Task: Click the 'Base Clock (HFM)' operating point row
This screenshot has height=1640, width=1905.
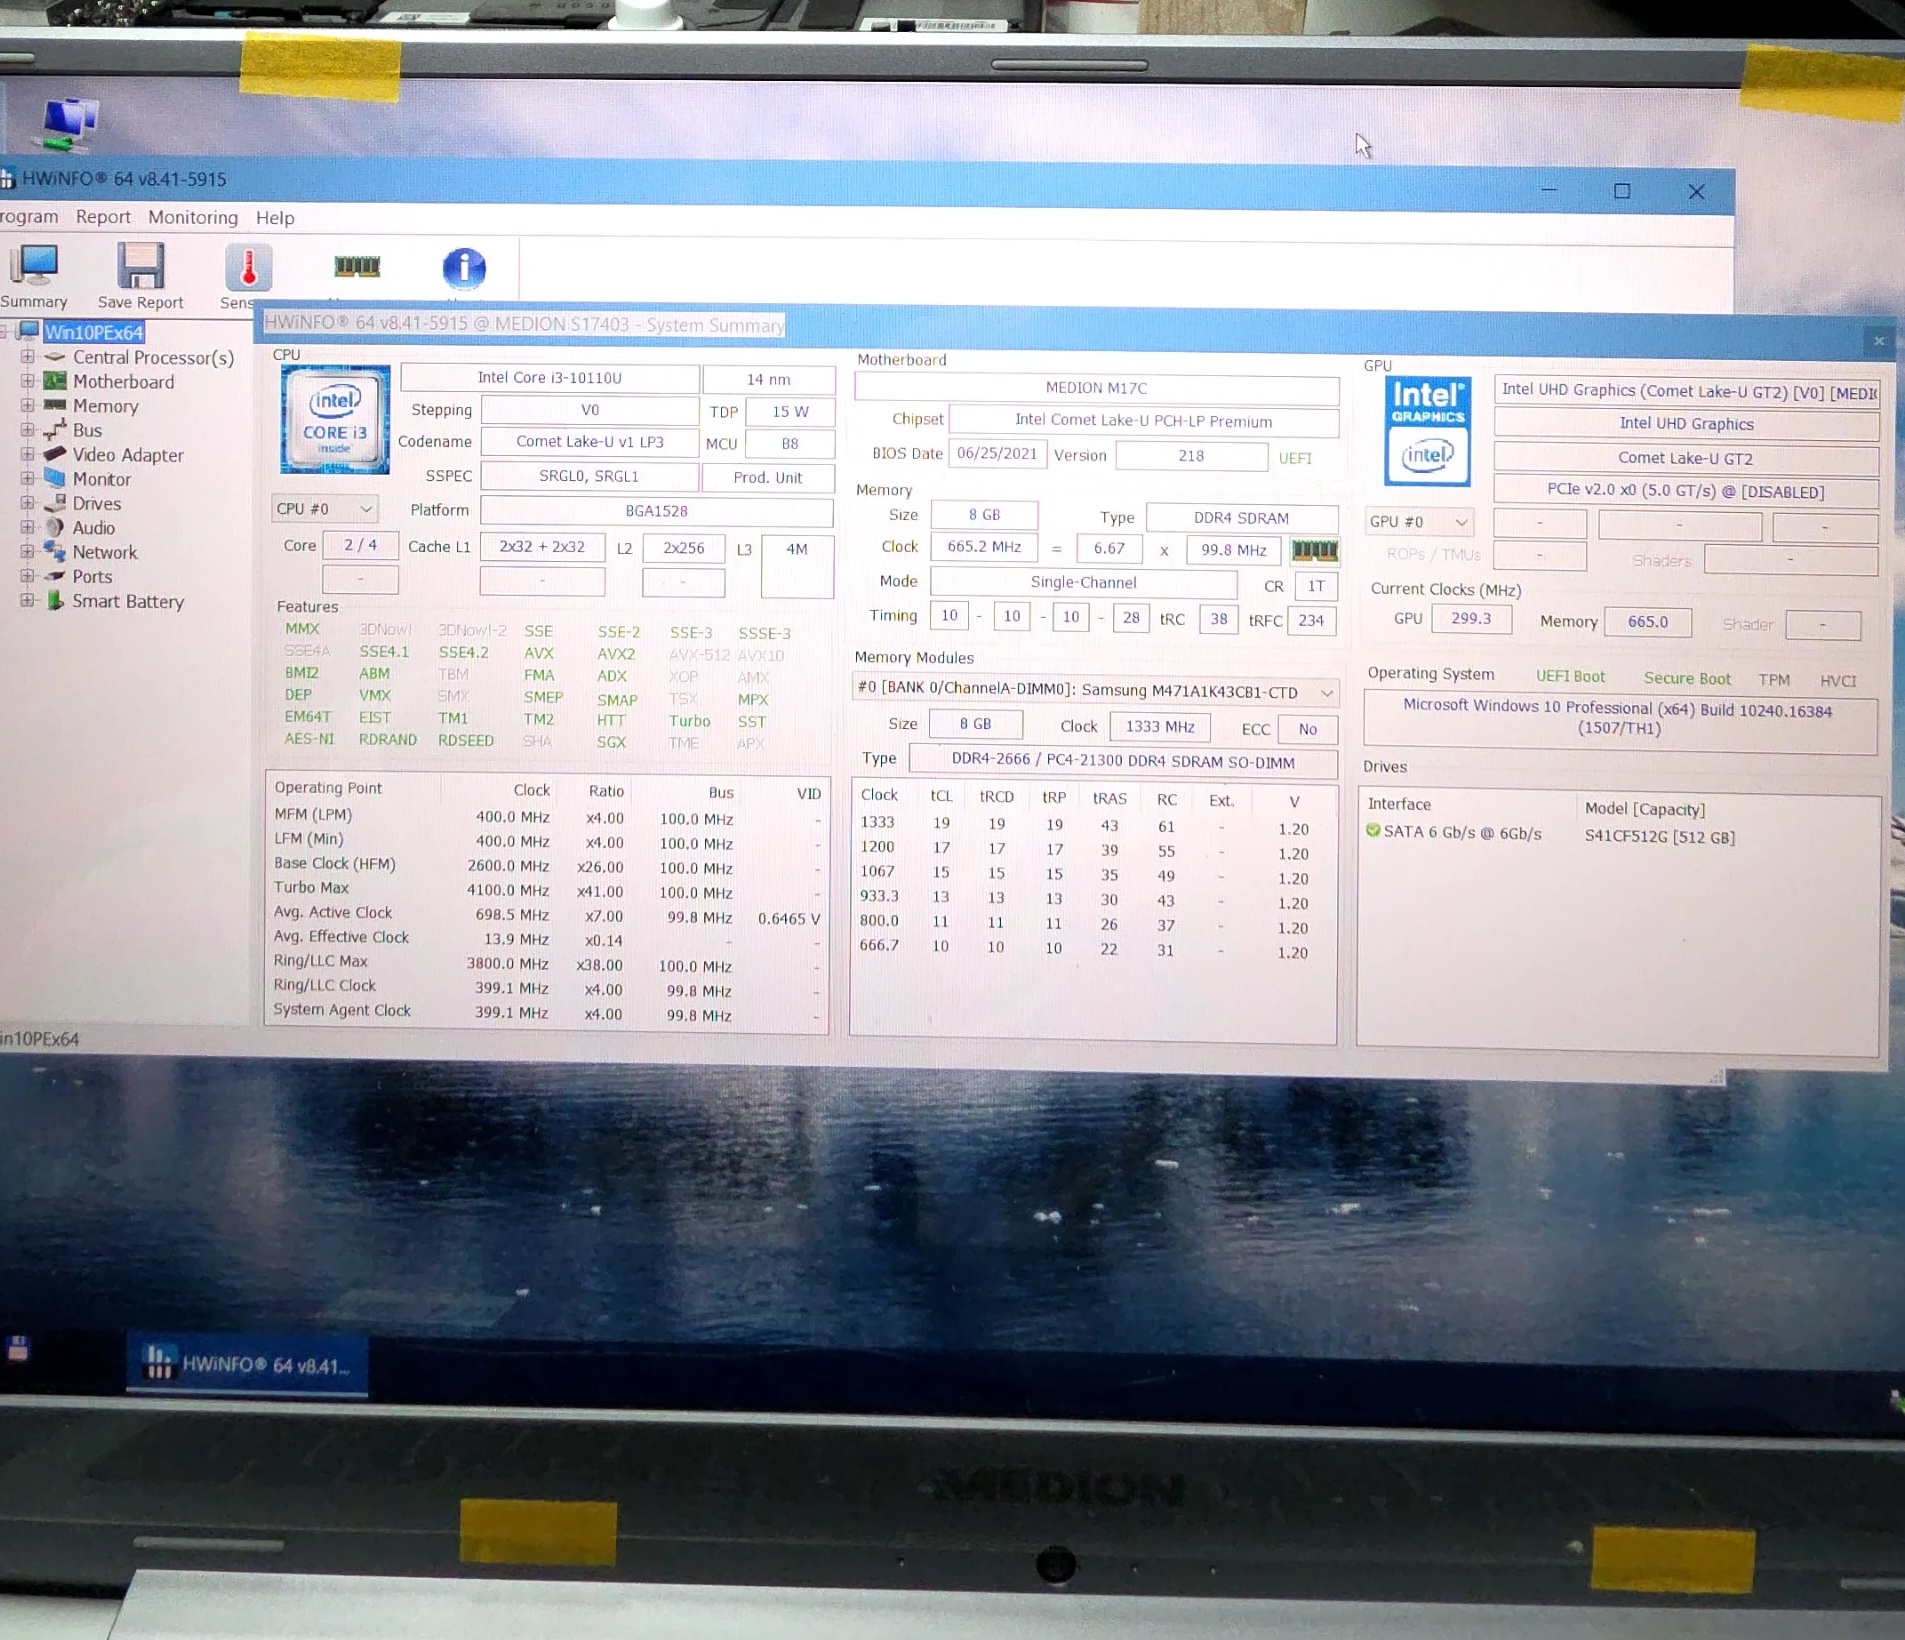Action: (548, 866)
